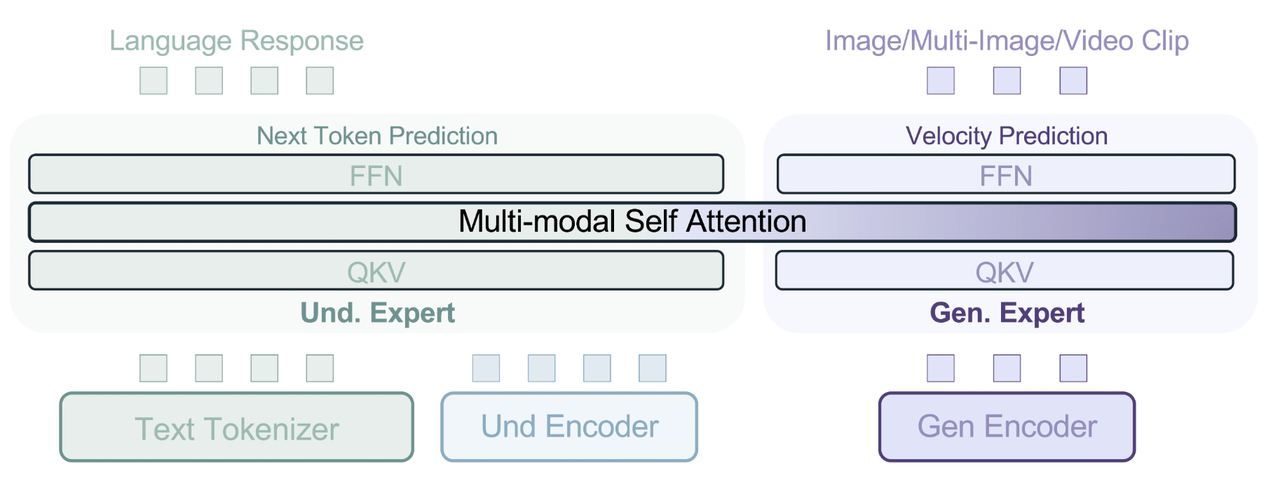Click the Image/Multi-Image/Video Clip label
The height and width of the screenshot is (504, 1280).
pos(1007,41)
